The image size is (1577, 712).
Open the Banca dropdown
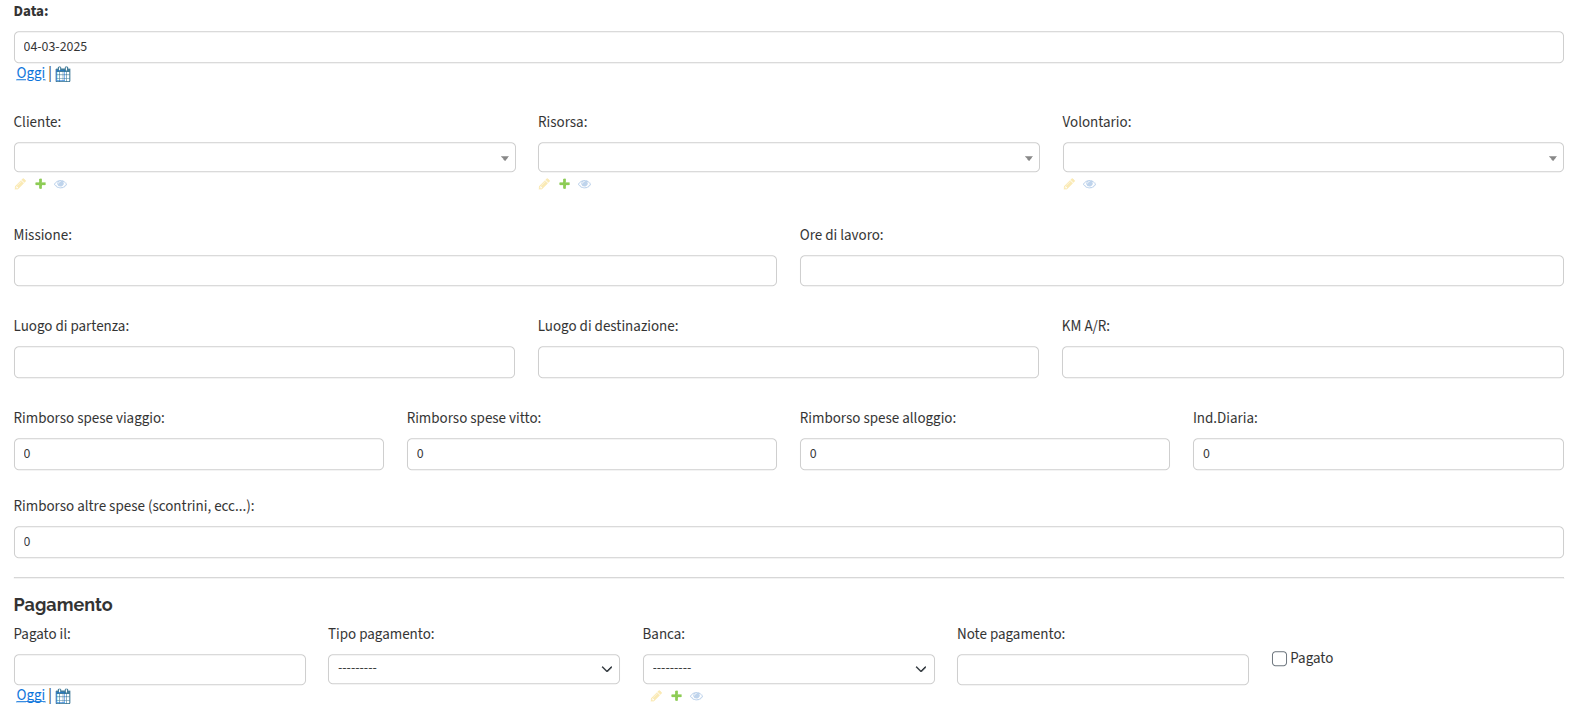[x=789, y=669]
